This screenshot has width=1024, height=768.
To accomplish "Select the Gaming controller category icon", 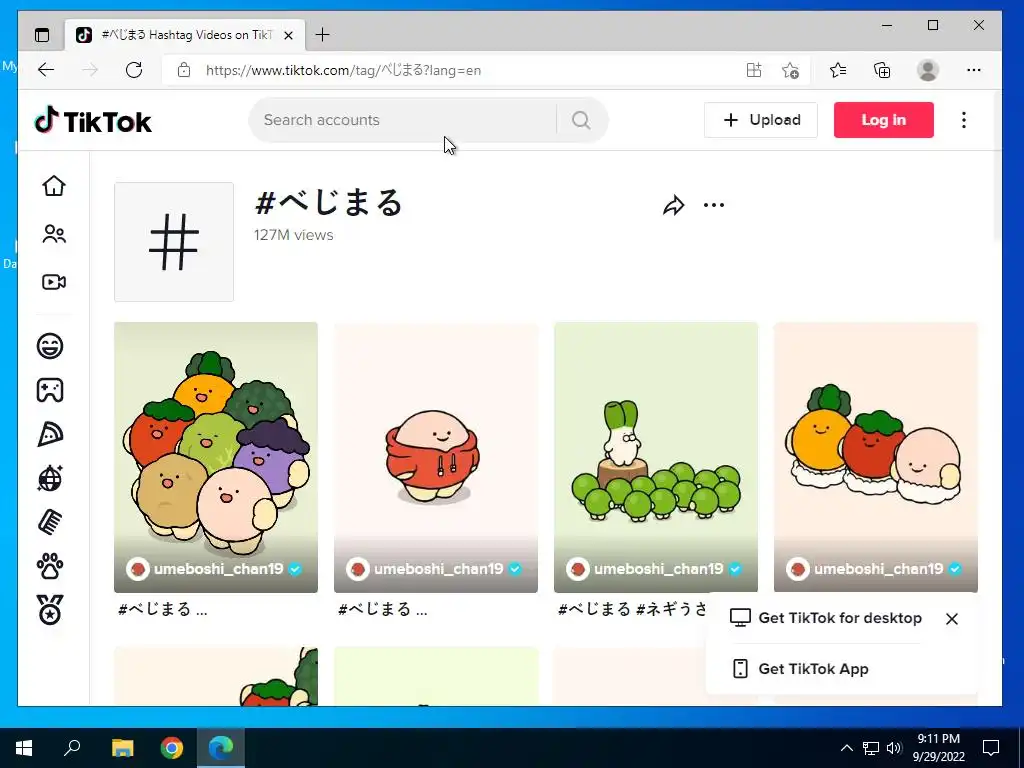I will point(50,390).
